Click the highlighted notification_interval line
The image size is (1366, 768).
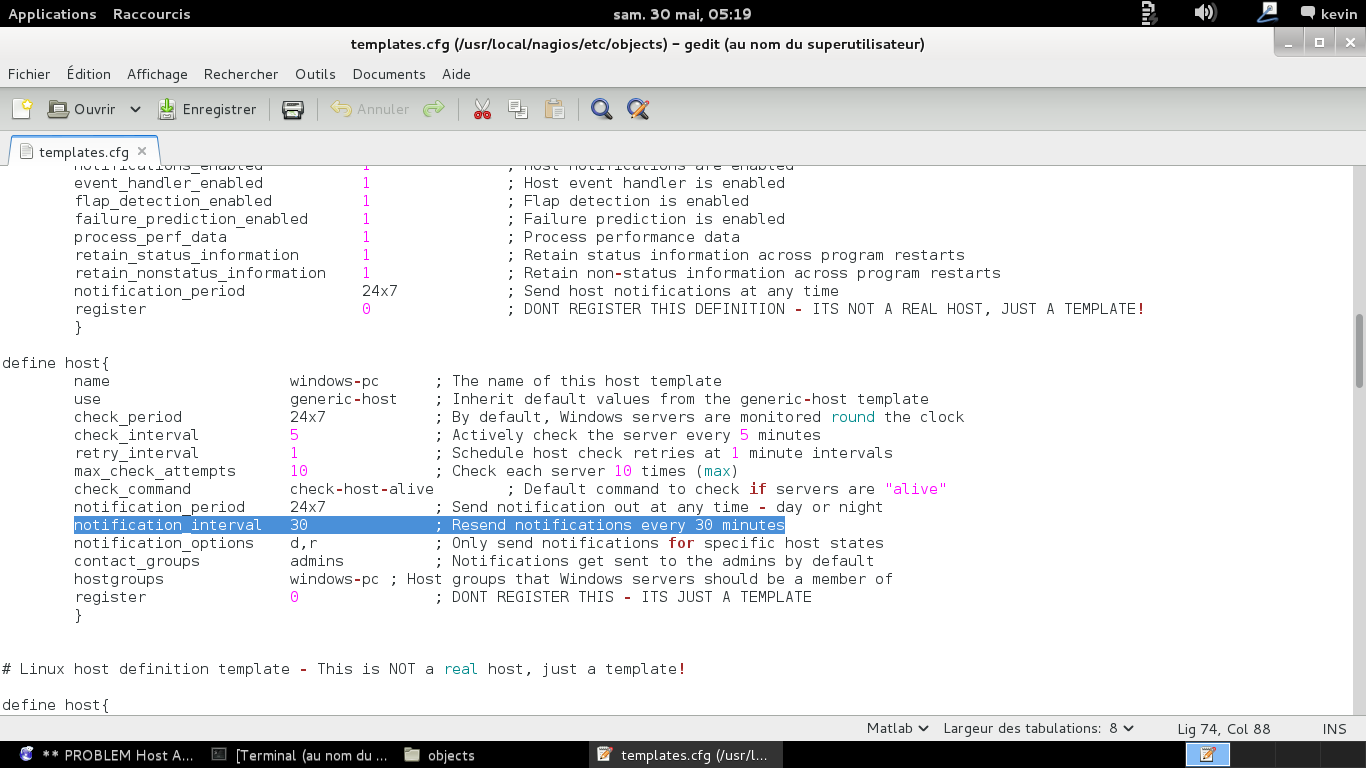(x=429, y=525)
